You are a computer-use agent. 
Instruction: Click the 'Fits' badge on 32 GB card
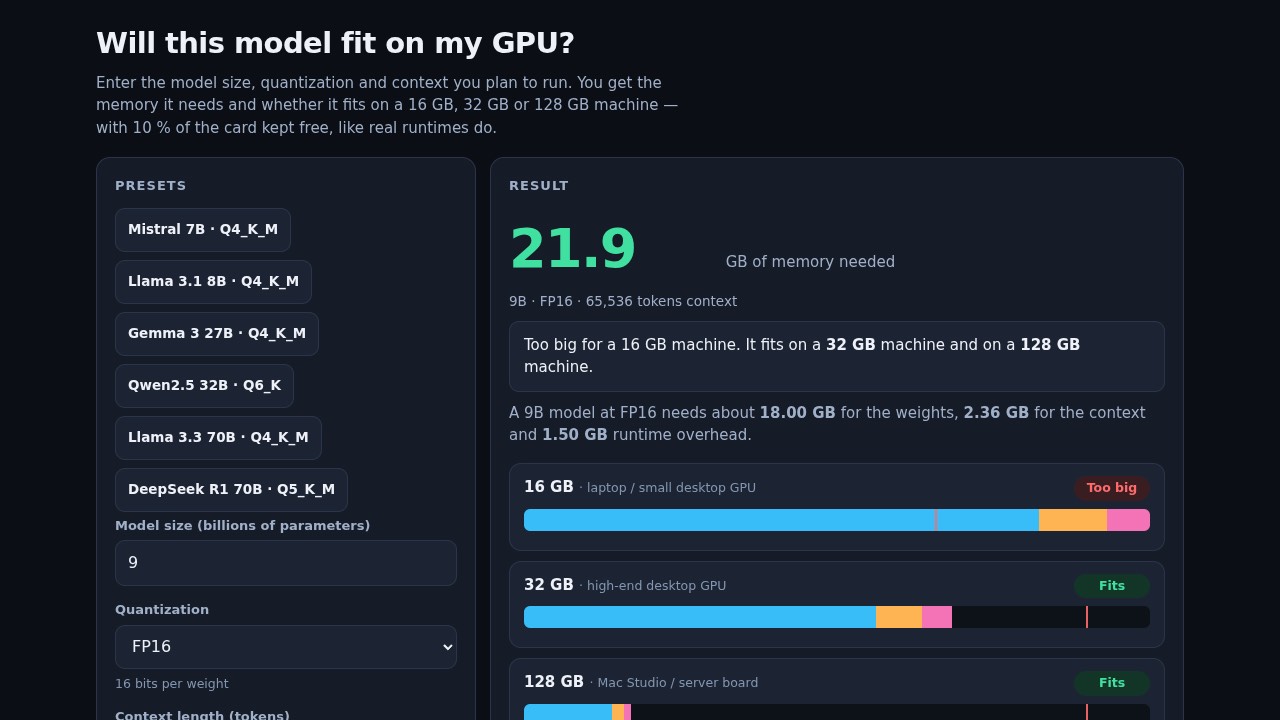1112,586
